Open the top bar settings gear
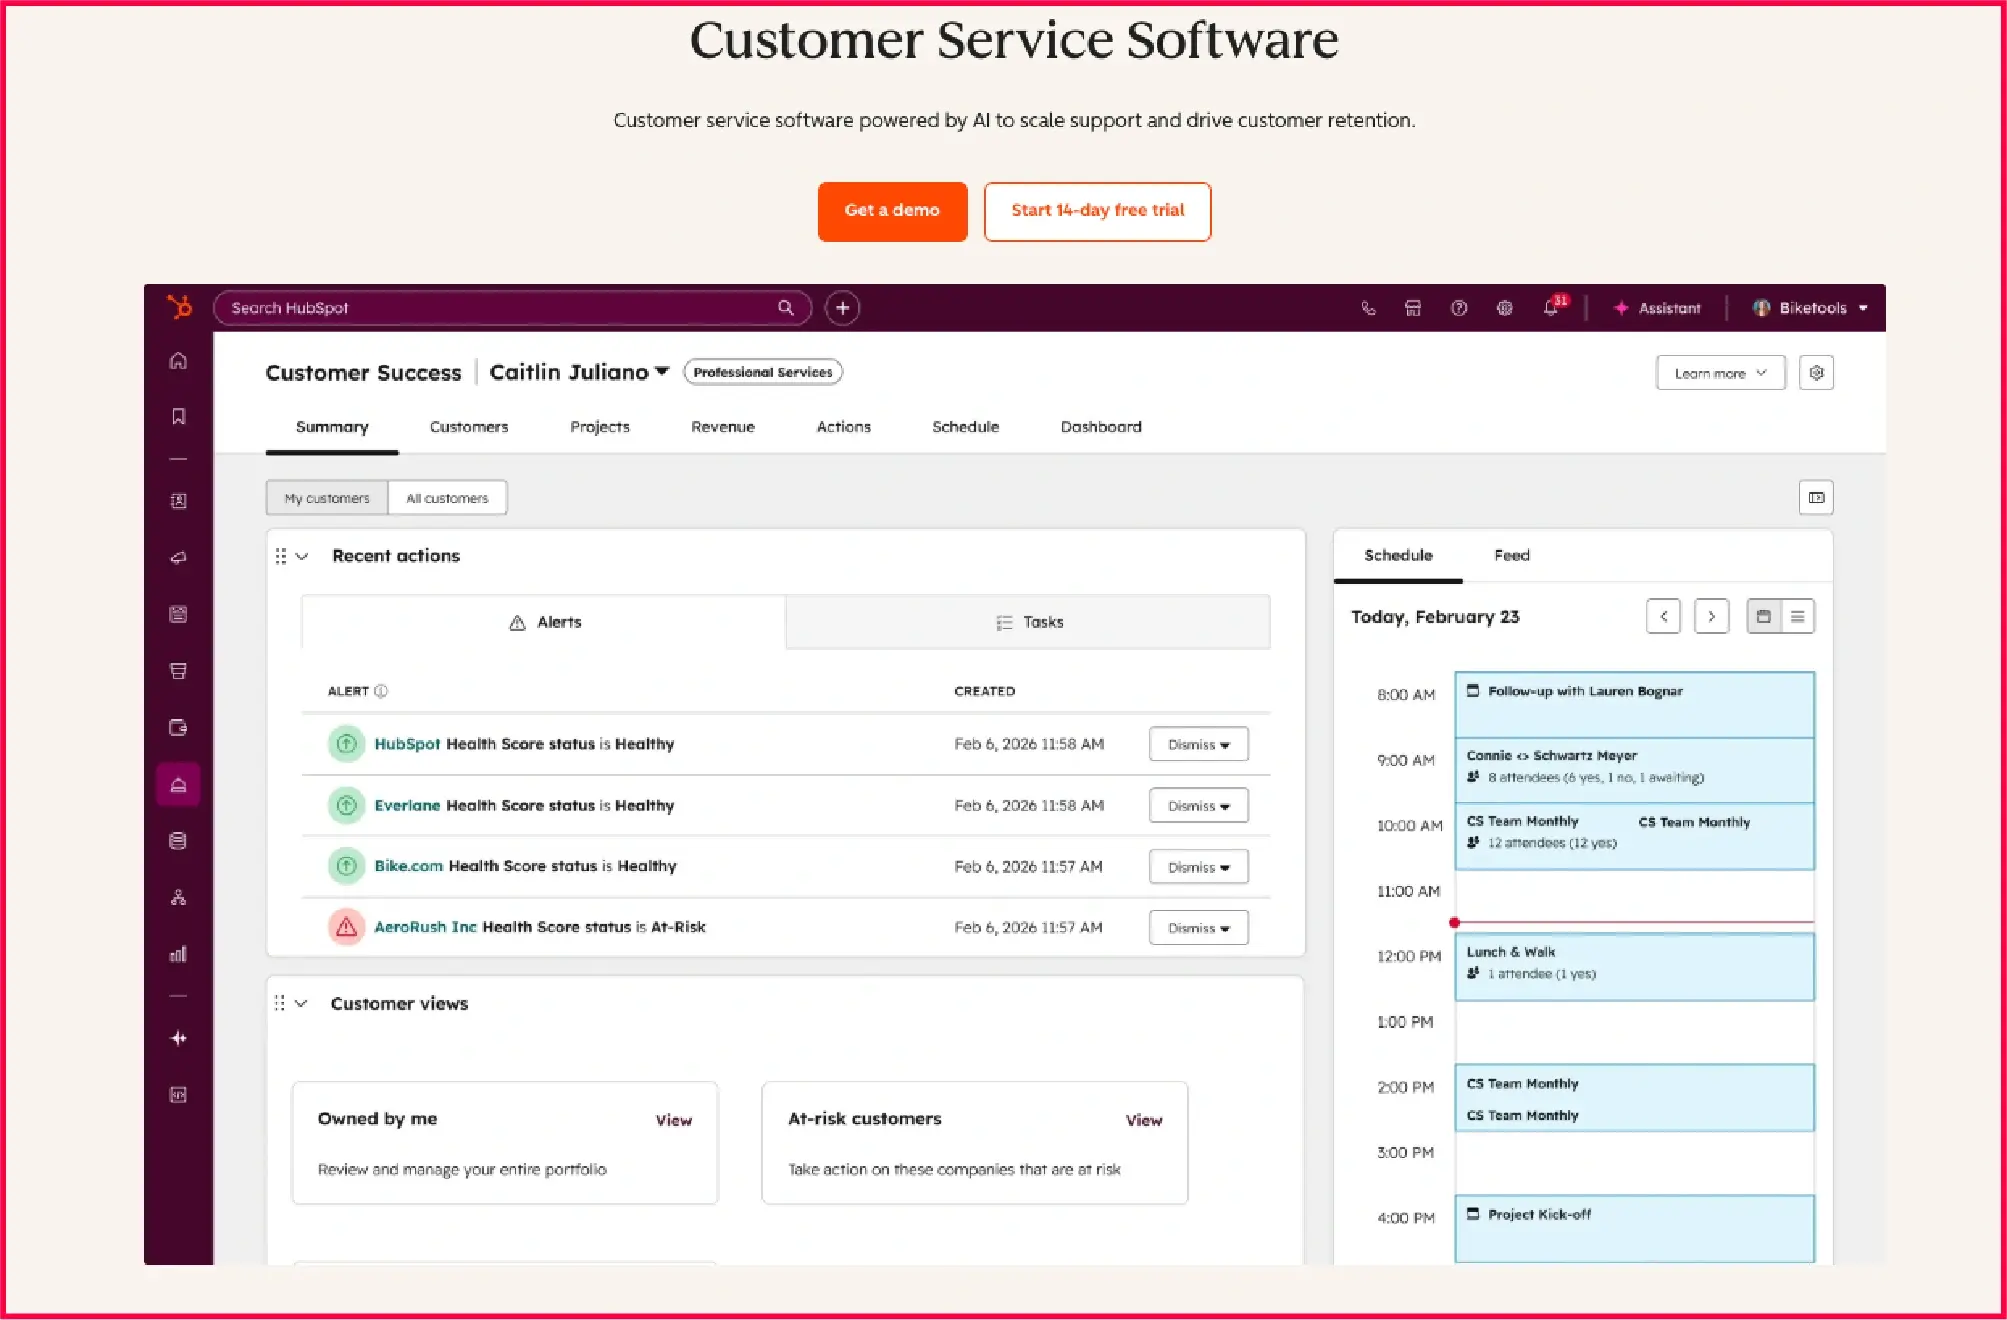 click(x=1504, y=308)
